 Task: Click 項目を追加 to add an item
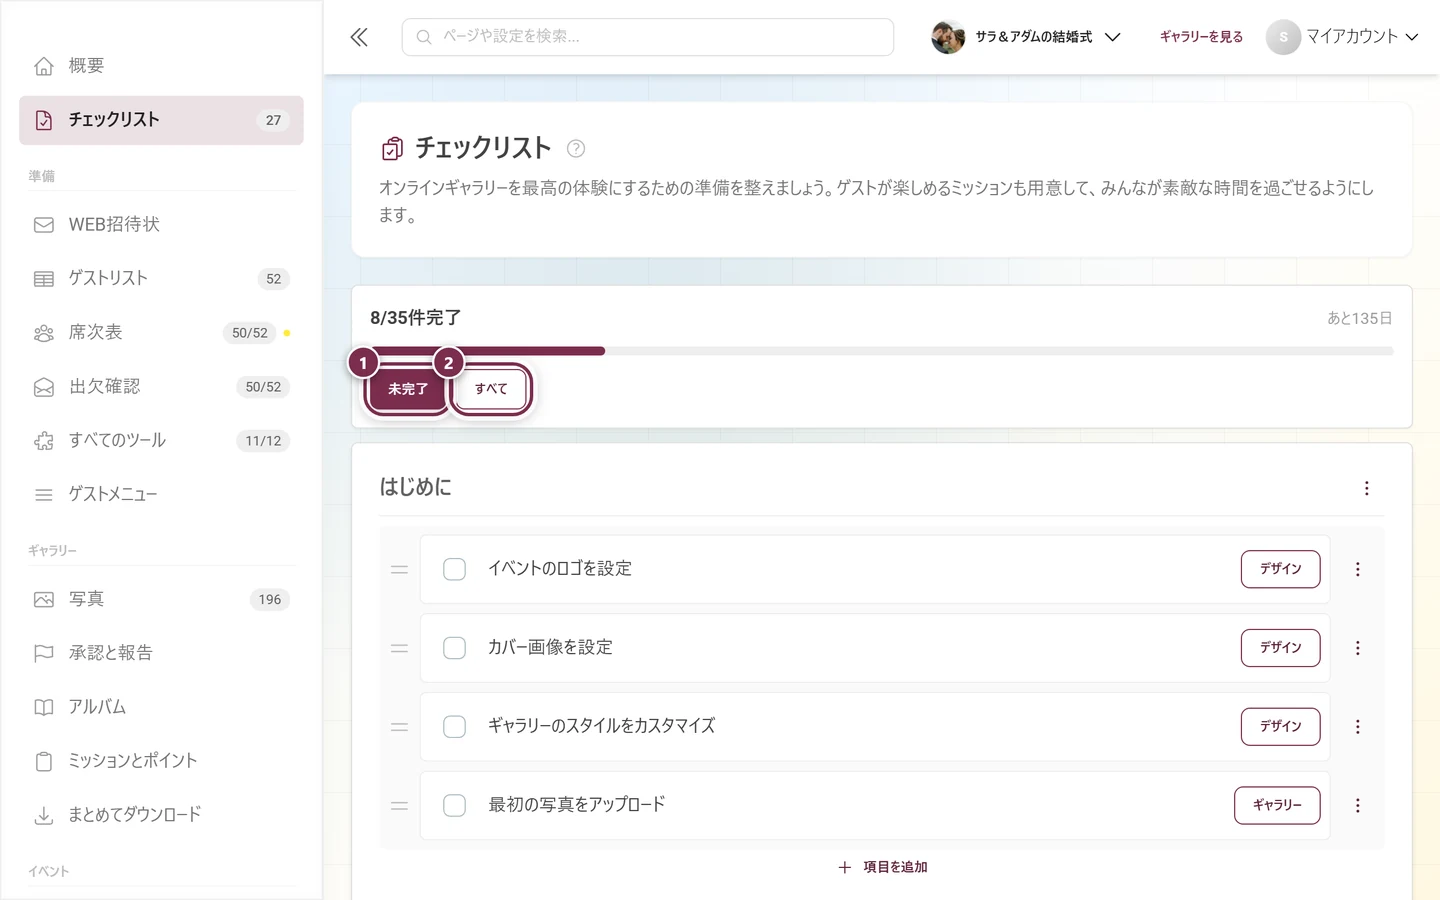click(x=883, y=867)
